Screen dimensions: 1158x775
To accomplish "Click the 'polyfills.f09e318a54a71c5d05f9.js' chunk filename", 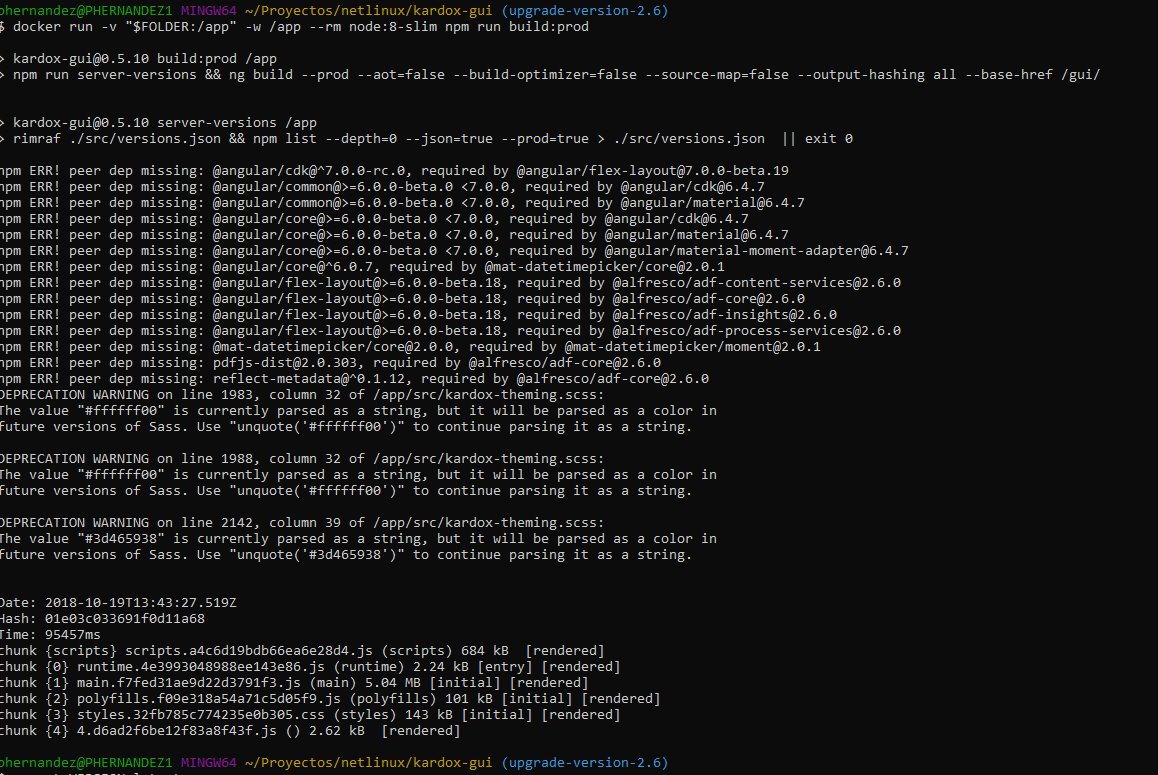I will click(209, 699).
